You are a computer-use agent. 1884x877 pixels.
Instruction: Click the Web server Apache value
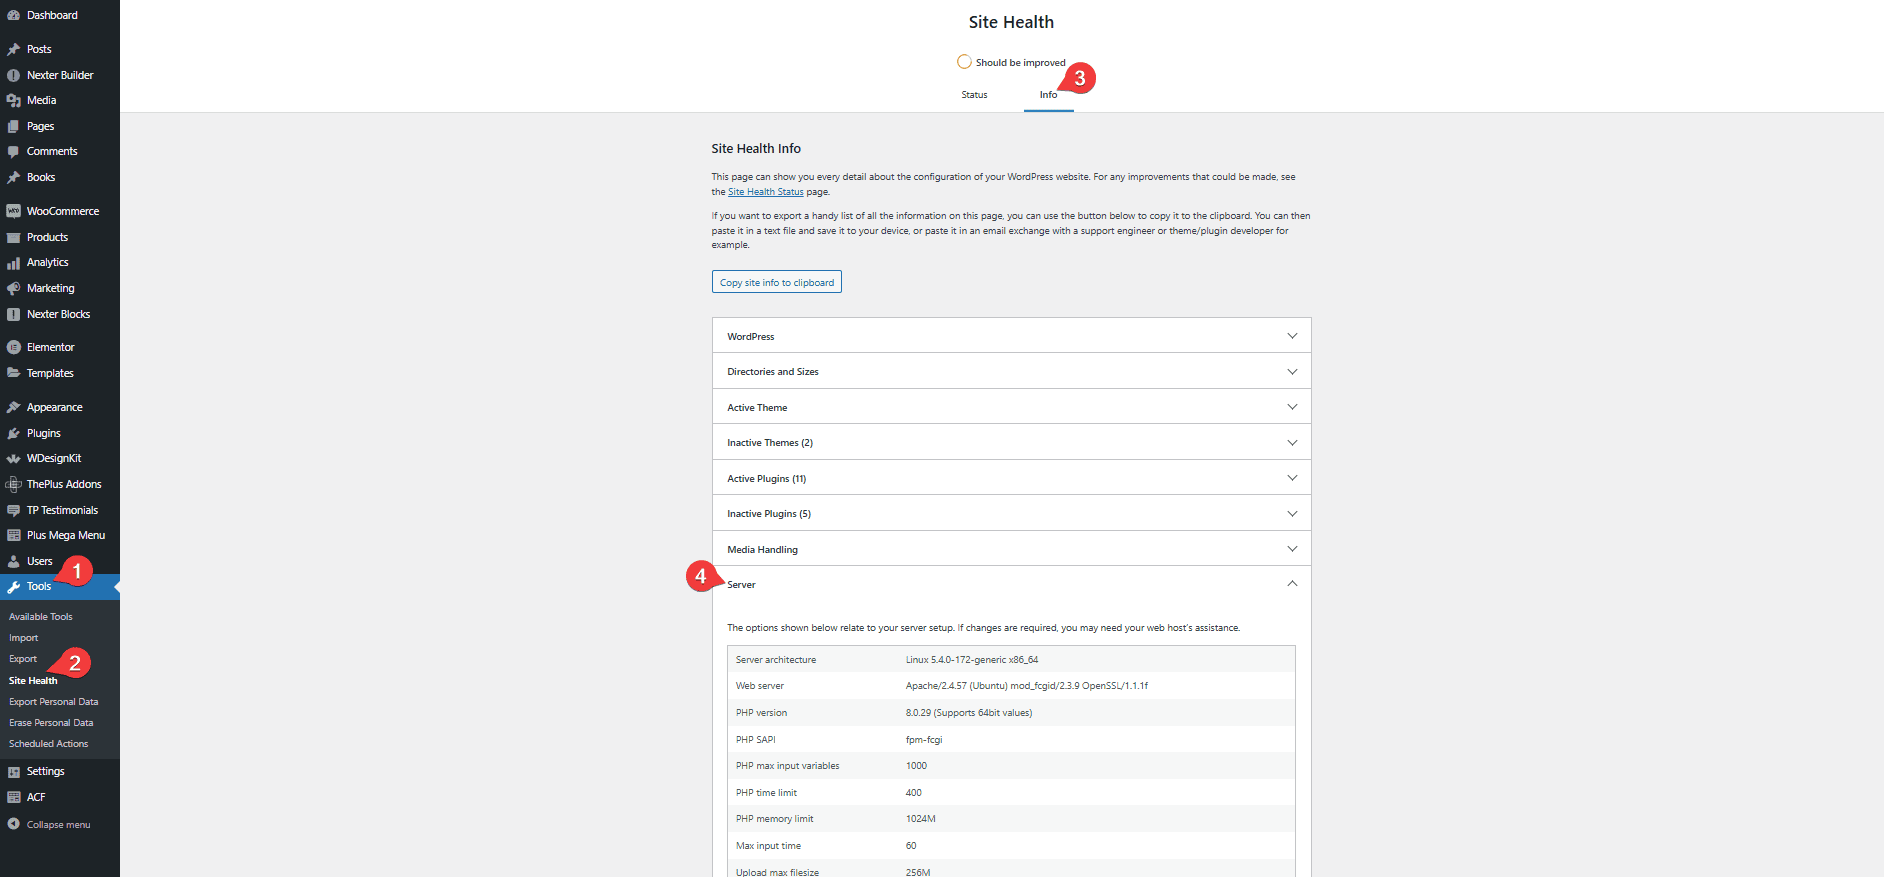click(x=1027, y=686)
